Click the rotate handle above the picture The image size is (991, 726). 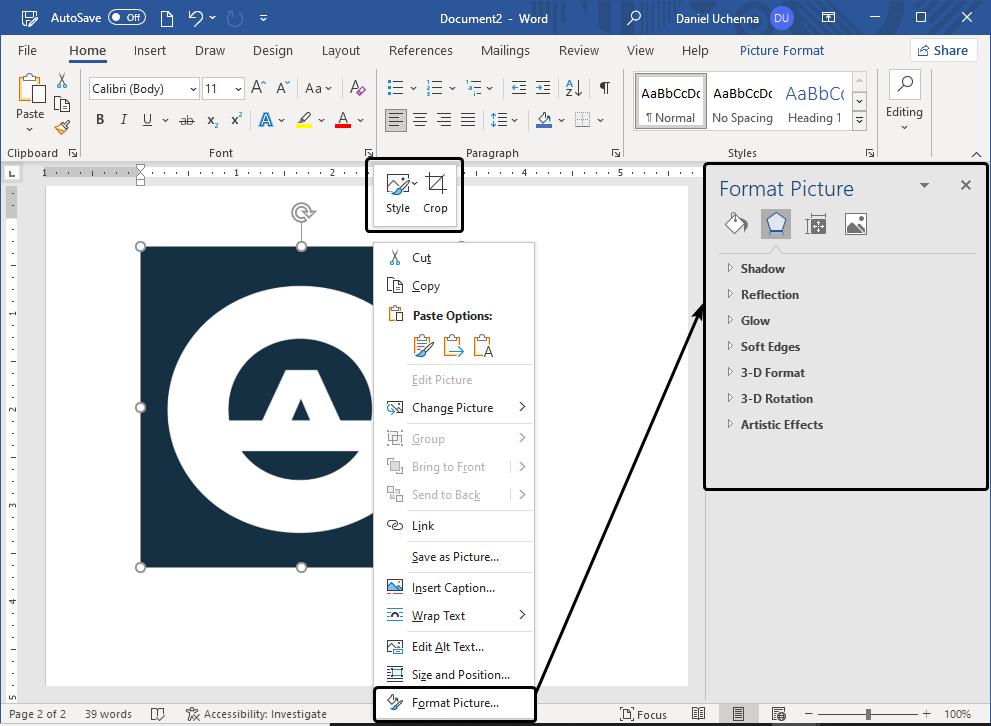click(302, 212)
